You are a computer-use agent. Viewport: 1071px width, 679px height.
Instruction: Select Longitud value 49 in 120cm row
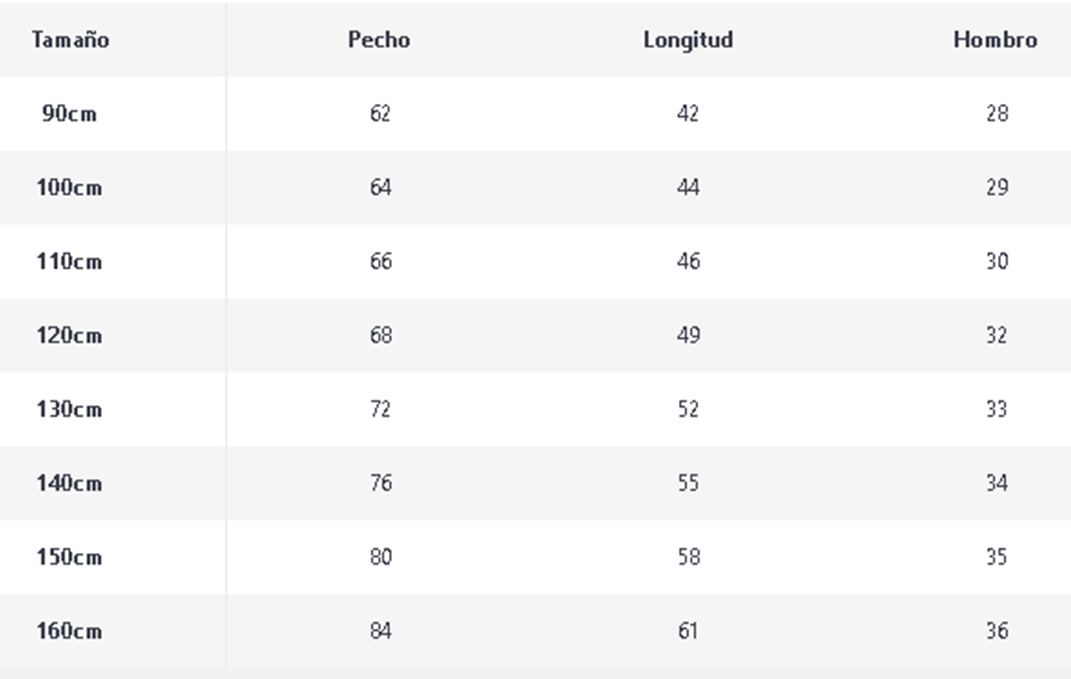pyautogui.click(x=688, y=335)
